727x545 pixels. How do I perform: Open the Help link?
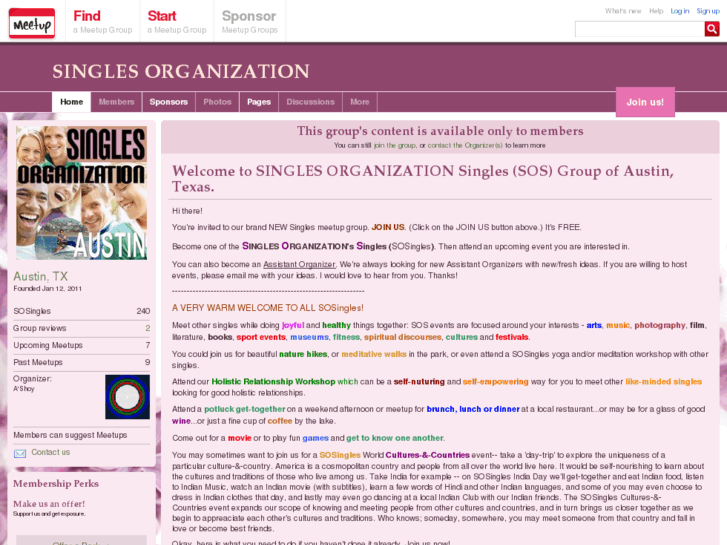[x=656, y=11]
